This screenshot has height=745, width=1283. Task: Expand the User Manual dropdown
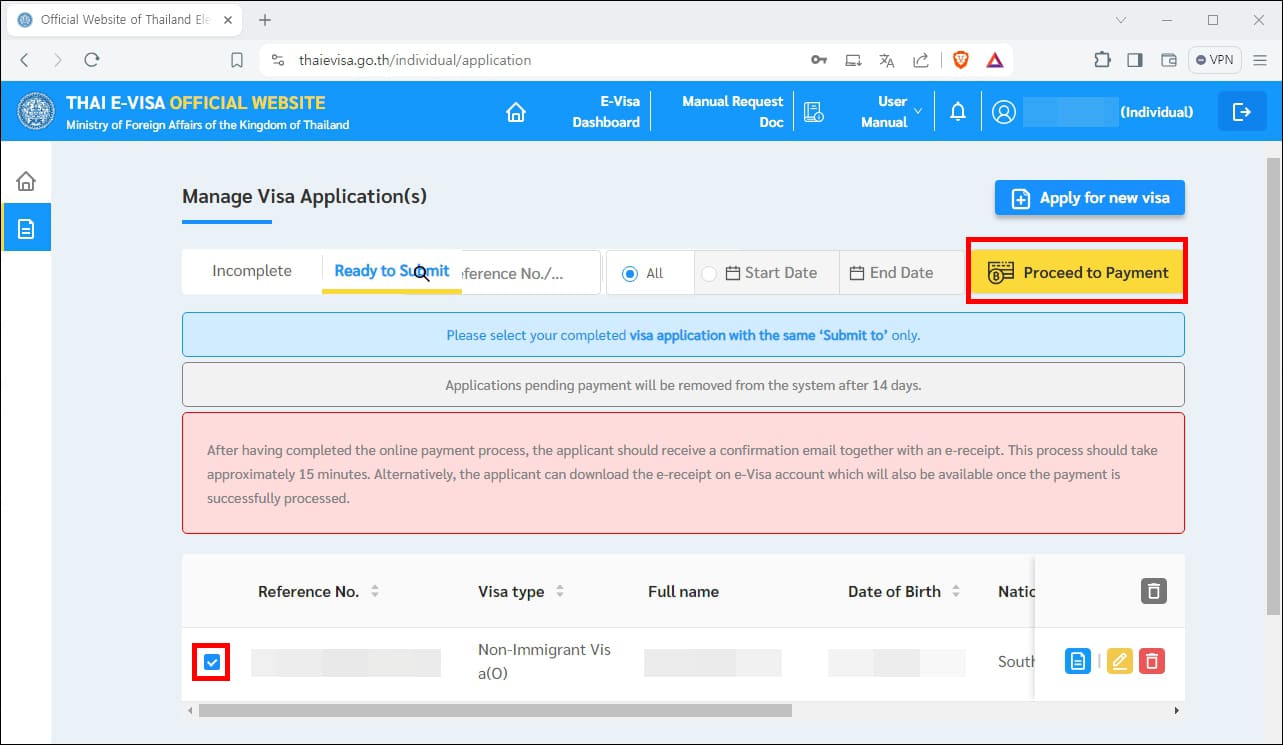tap(892, 112)
